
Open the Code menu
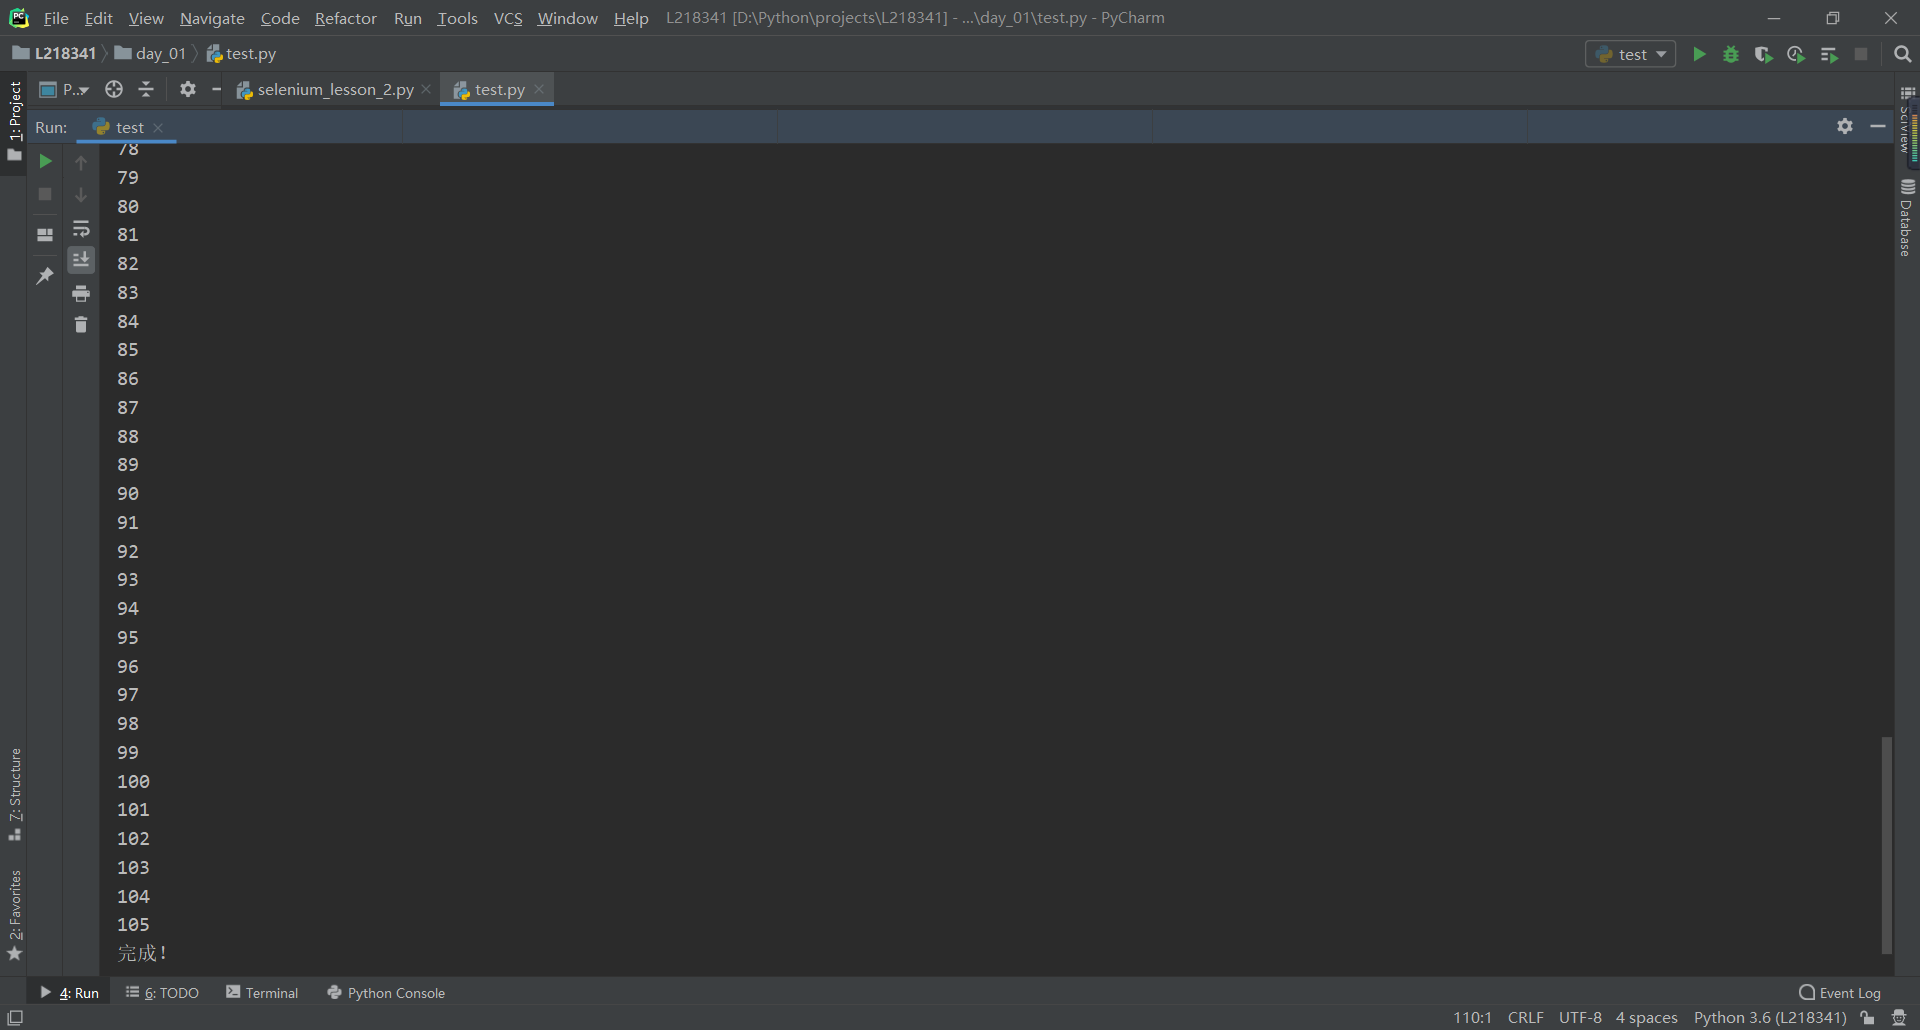280,18
